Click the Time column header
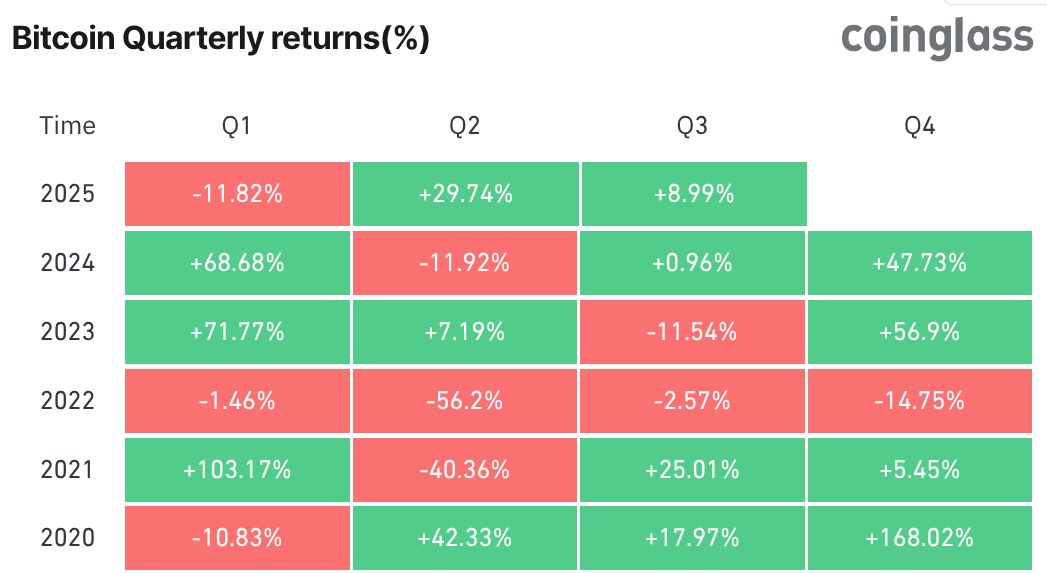 (x=68, y=126)
